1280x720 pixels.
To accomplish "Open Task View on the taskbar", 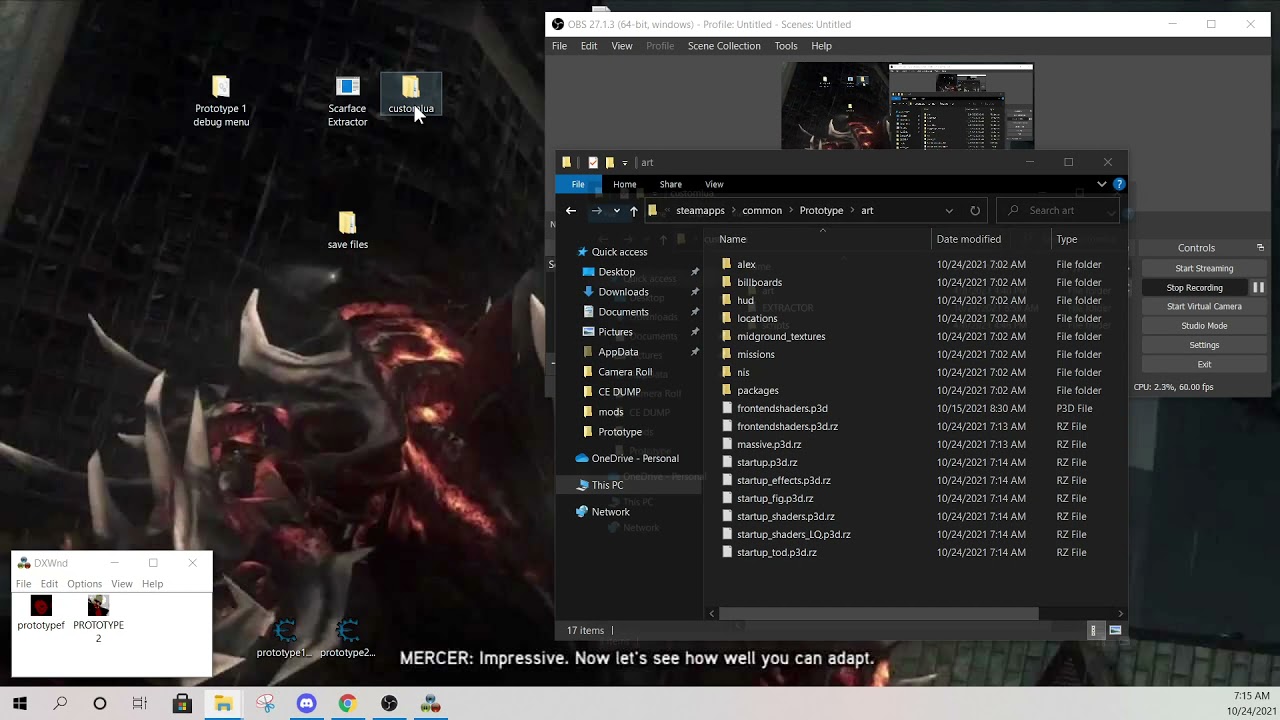I will [x=140, y=704].
